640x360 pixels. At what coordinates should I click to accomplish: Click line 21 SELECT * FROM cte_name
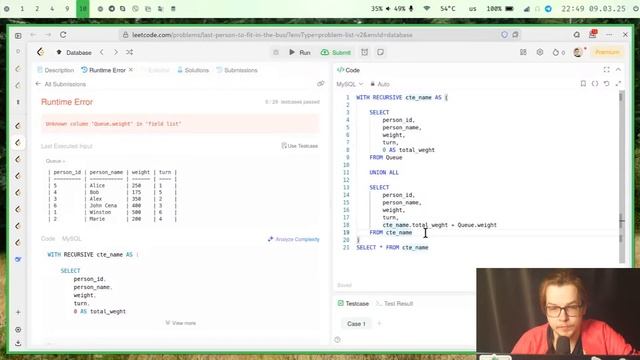point(392,247)
